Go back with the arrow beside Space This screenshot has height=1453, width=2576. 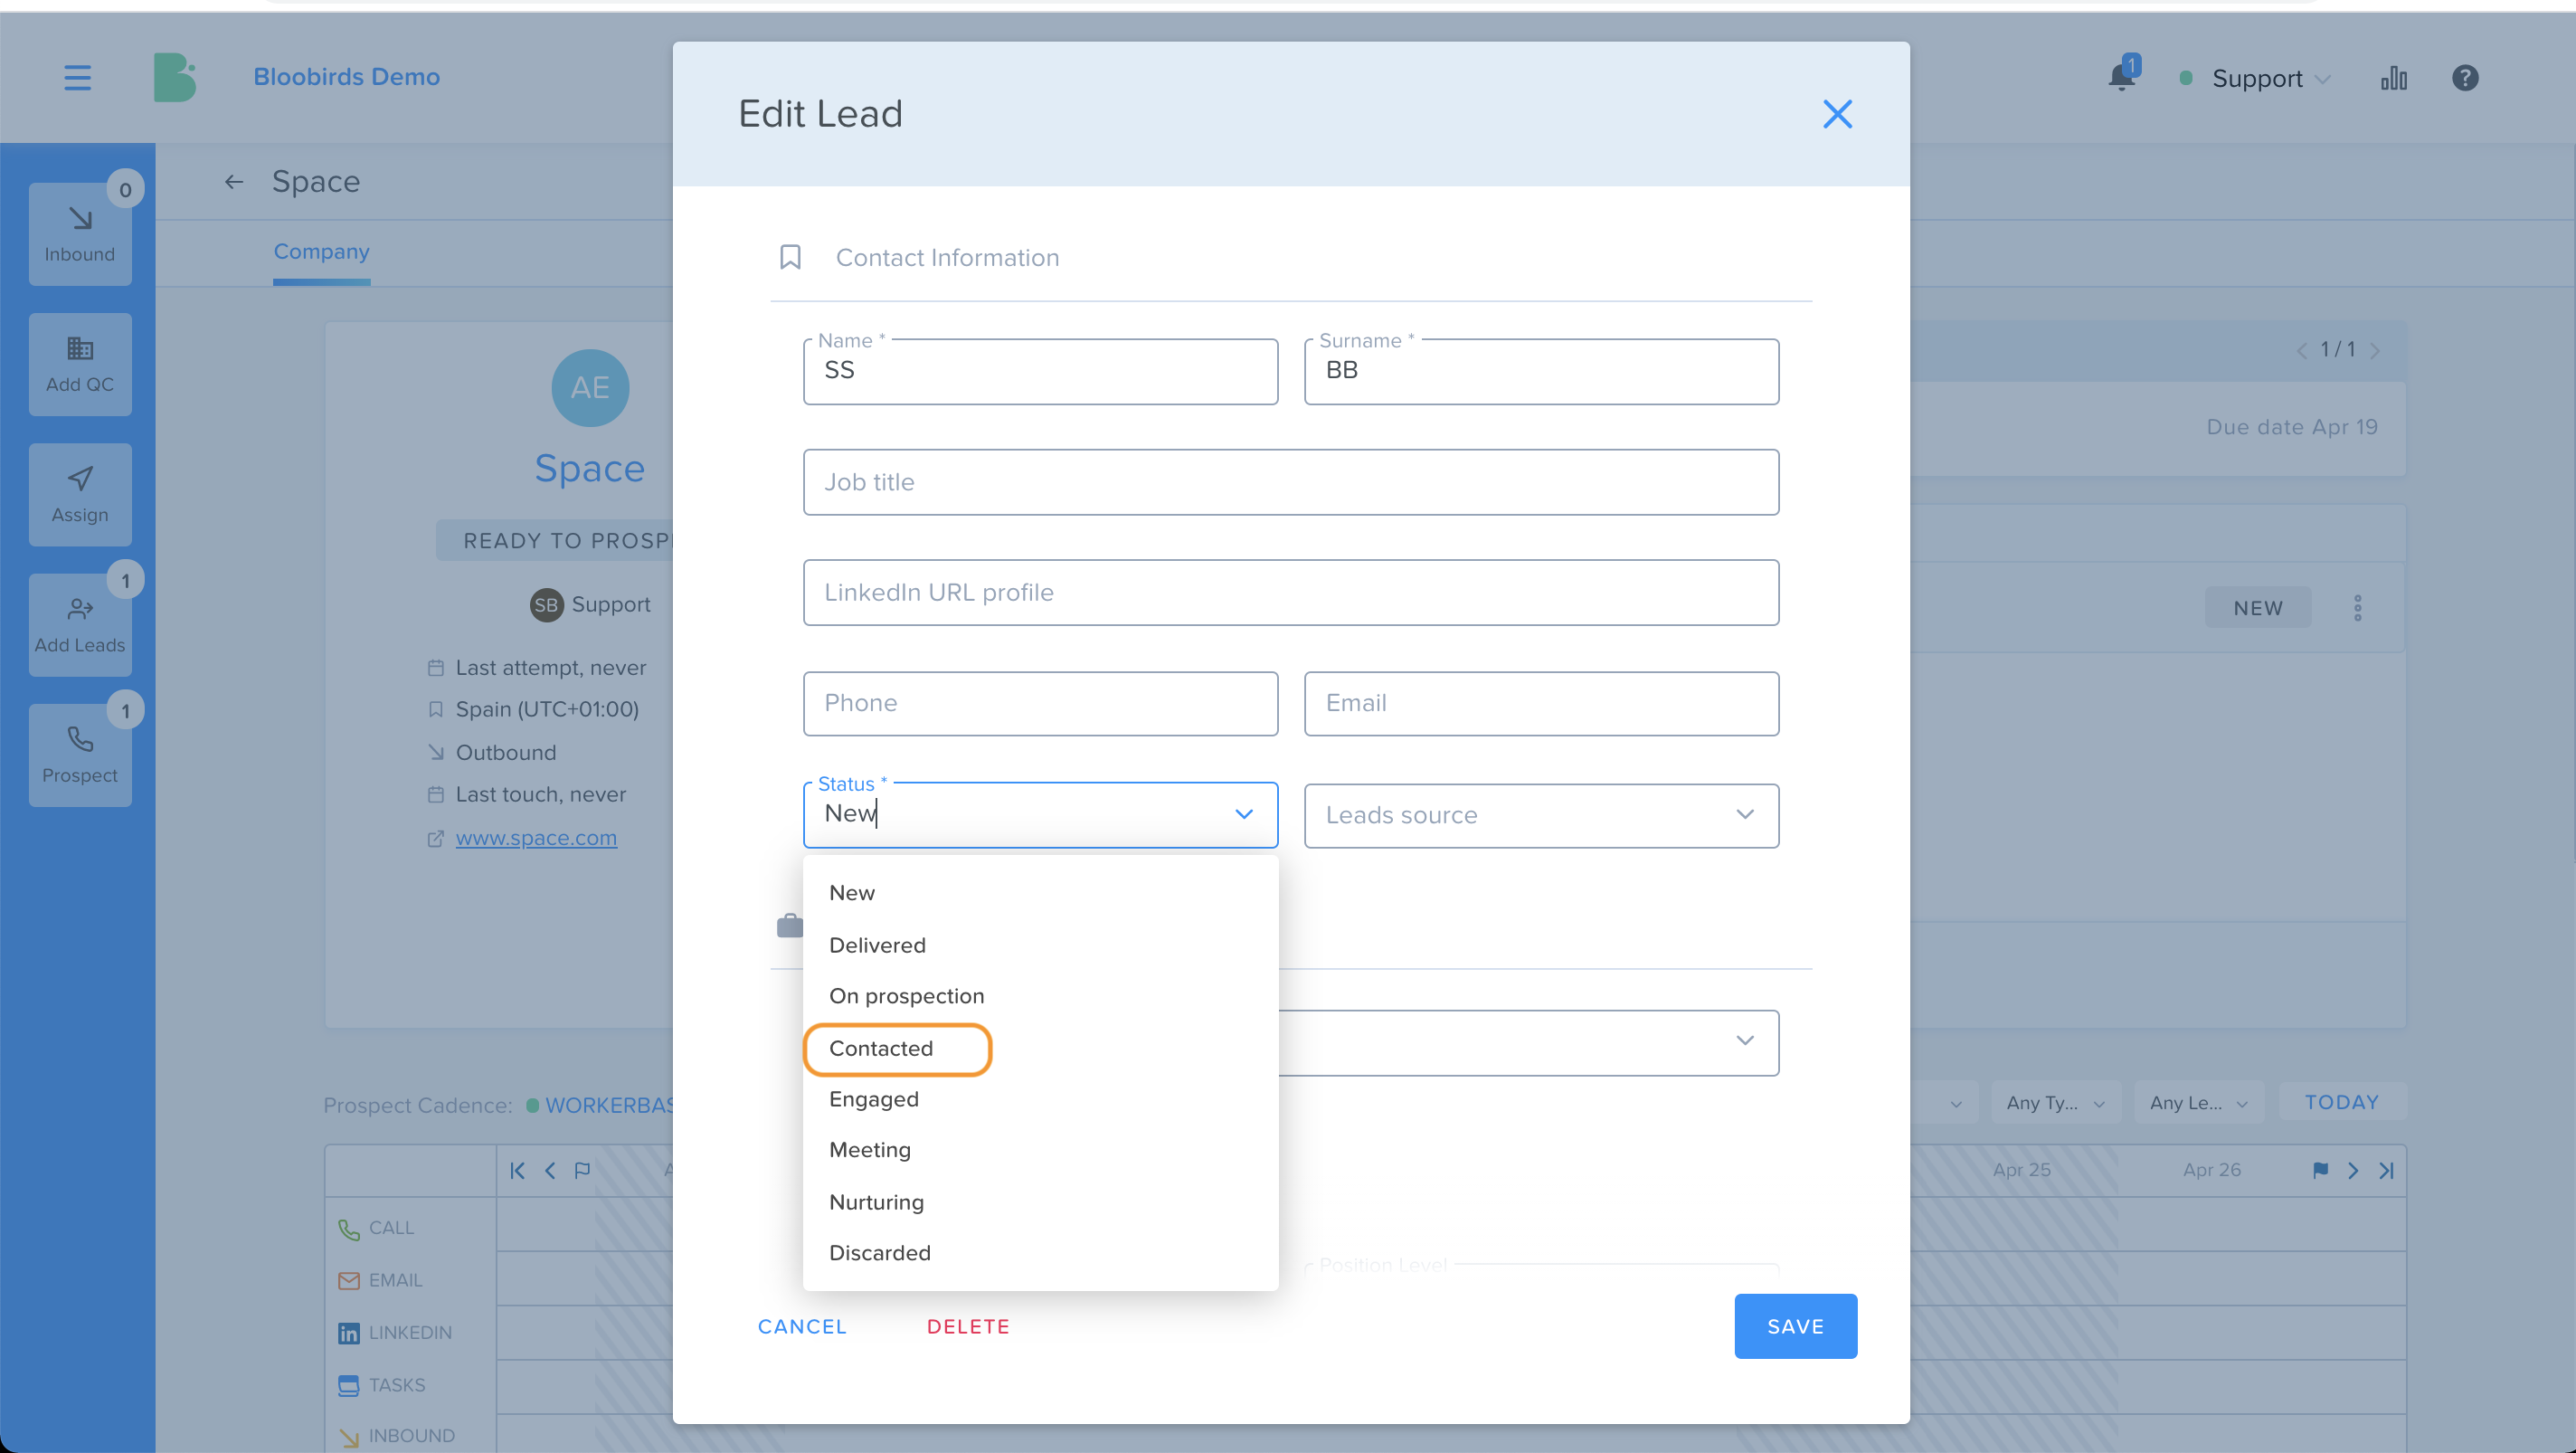click(234, 181)
